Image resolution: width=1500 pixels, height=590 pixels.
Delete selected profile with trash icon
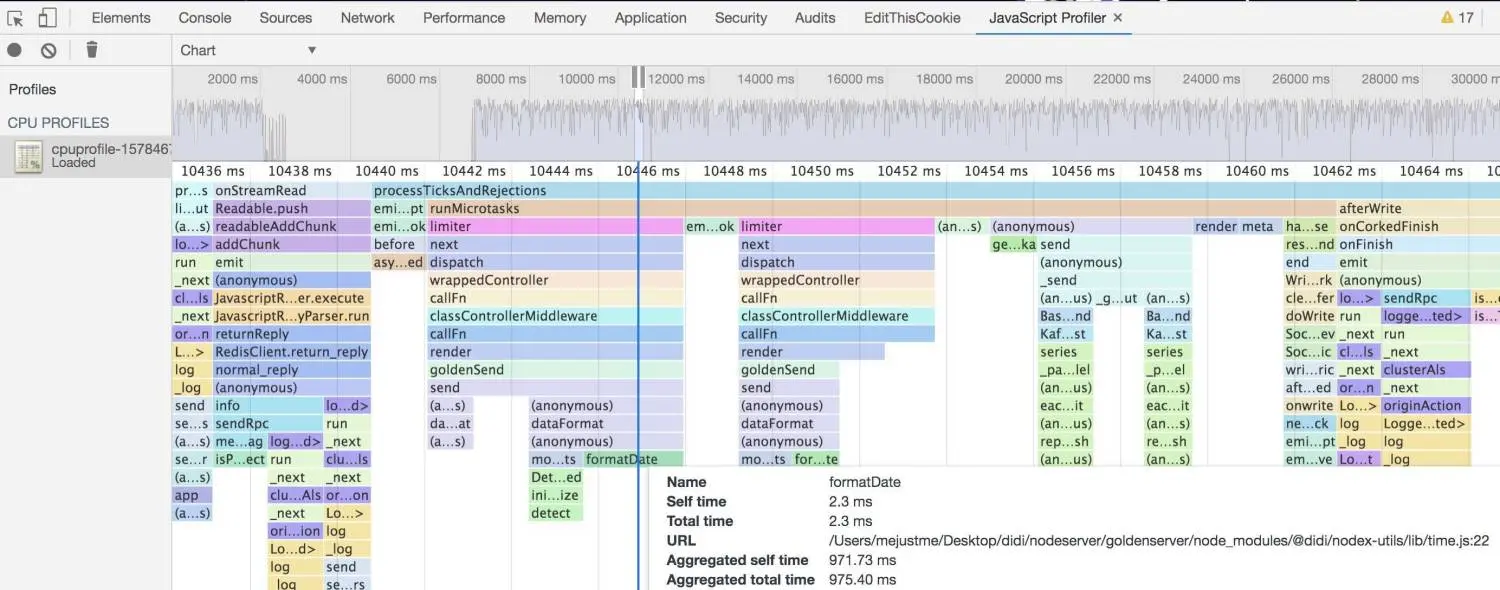point(92,50)
